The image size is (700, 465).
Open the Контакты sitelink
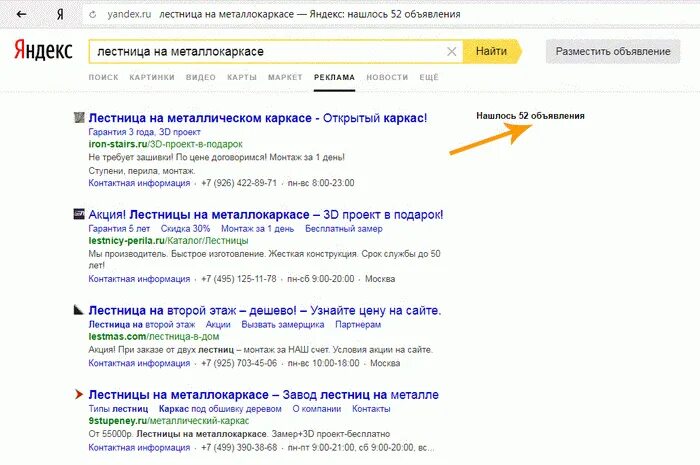coord(371,409)
